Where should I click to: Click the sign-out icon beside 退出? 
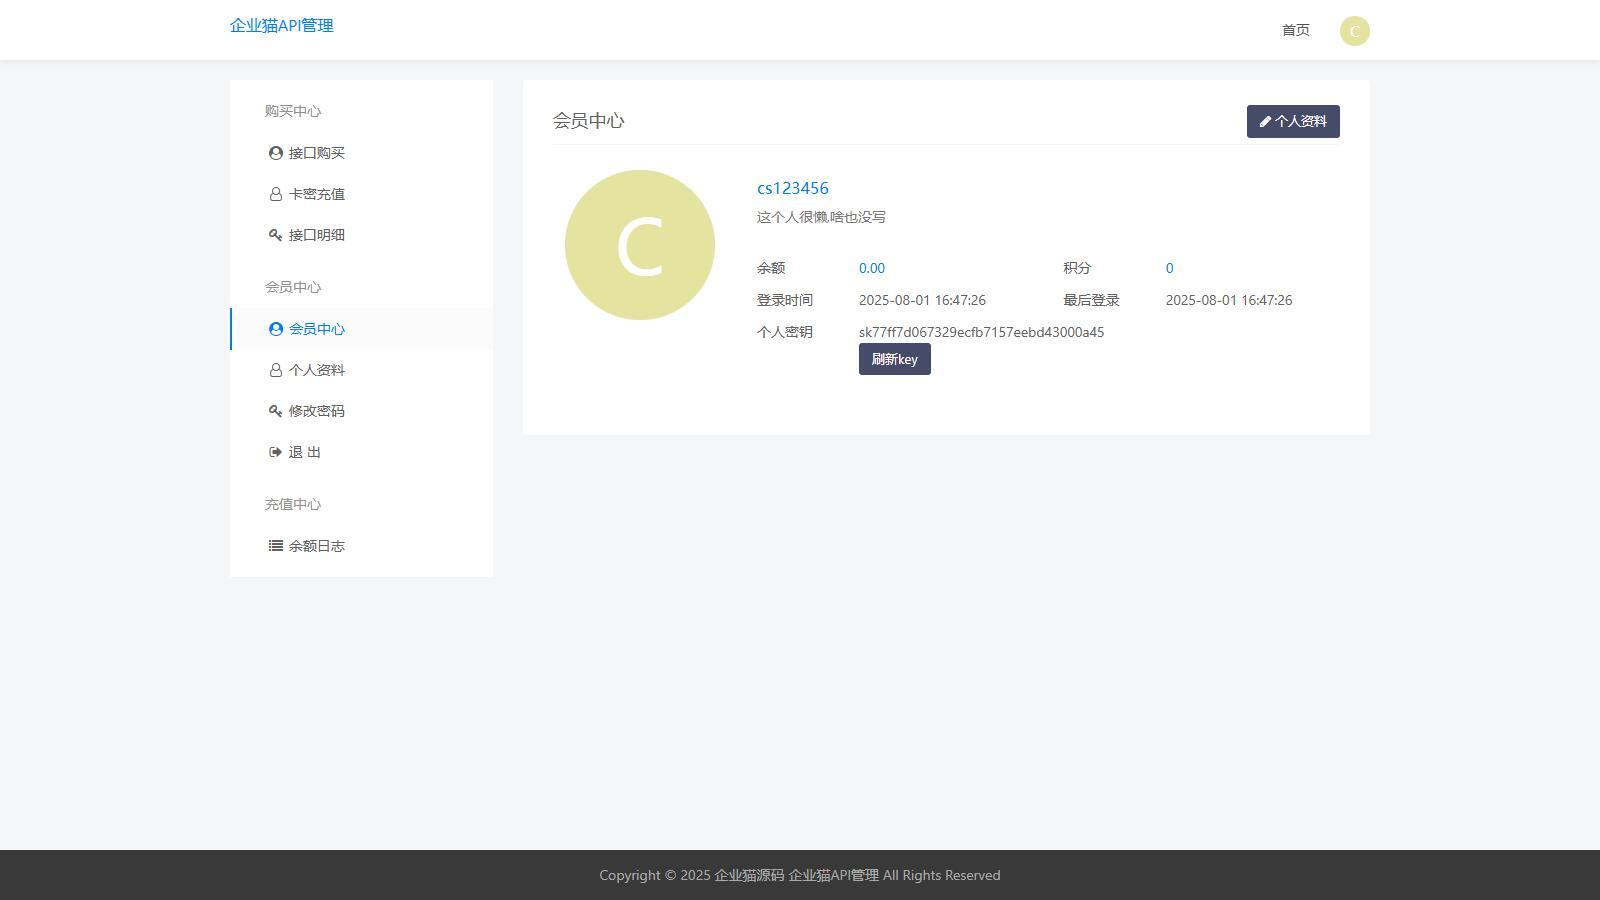[275, 452]
